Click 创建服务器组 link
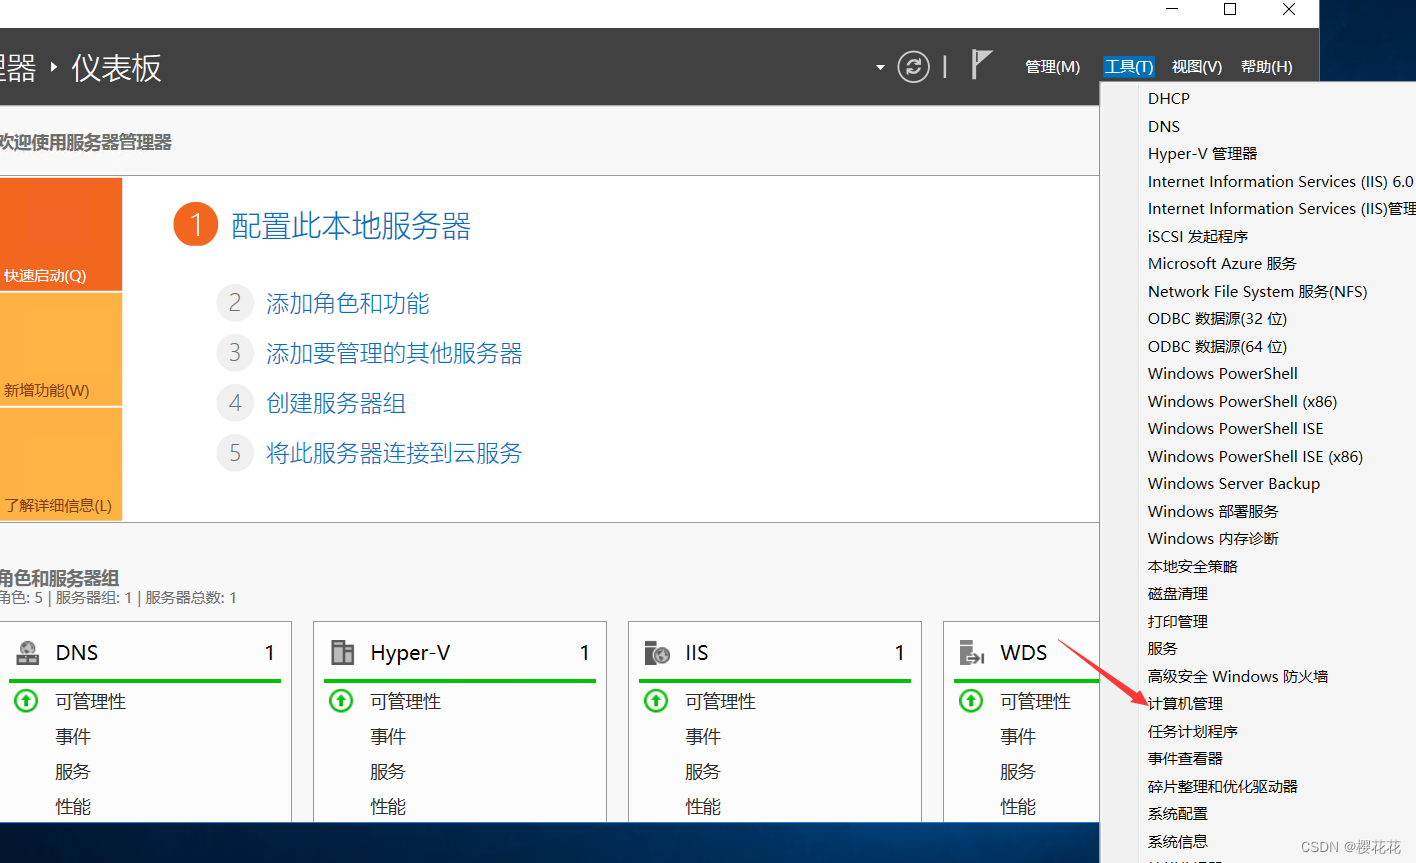 click(x=336, y=403)
